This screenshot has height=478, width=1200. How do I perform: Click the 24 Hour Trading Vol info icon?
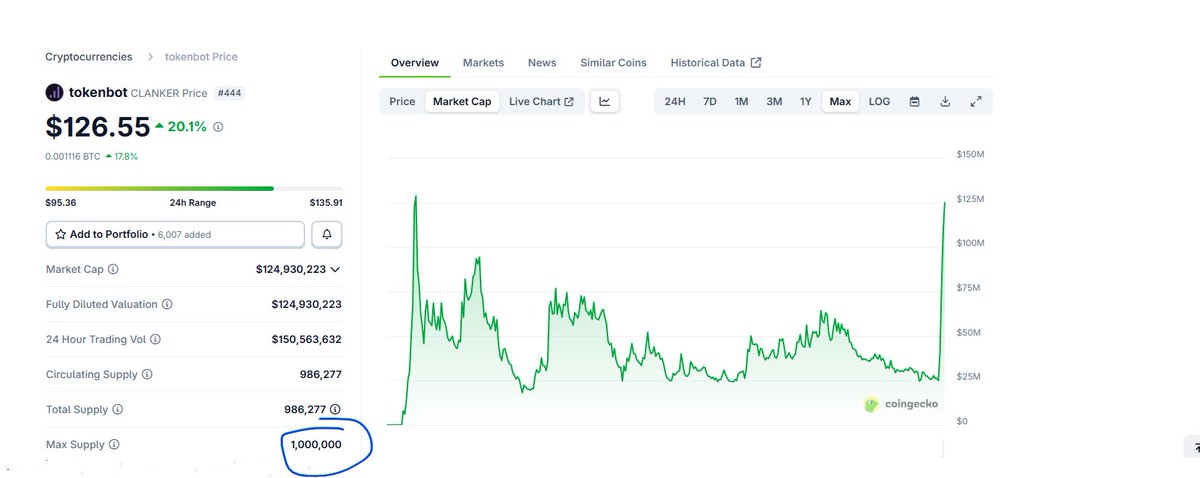(155, 339)
